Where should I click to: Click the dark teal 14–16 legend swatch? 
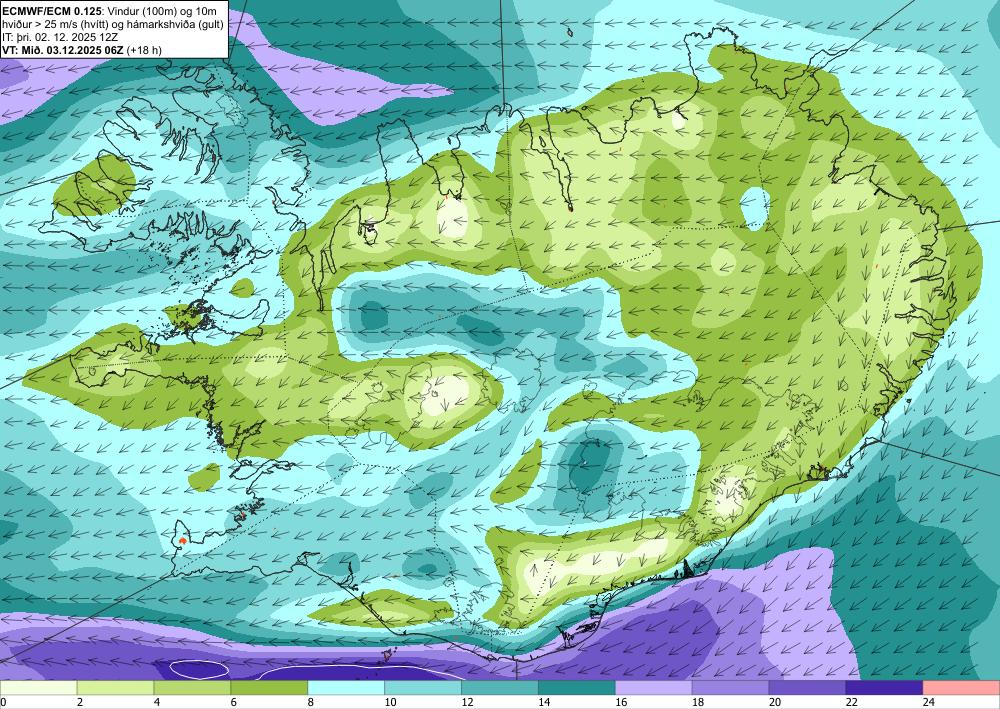pyautogui.click(x=577, y=688)
